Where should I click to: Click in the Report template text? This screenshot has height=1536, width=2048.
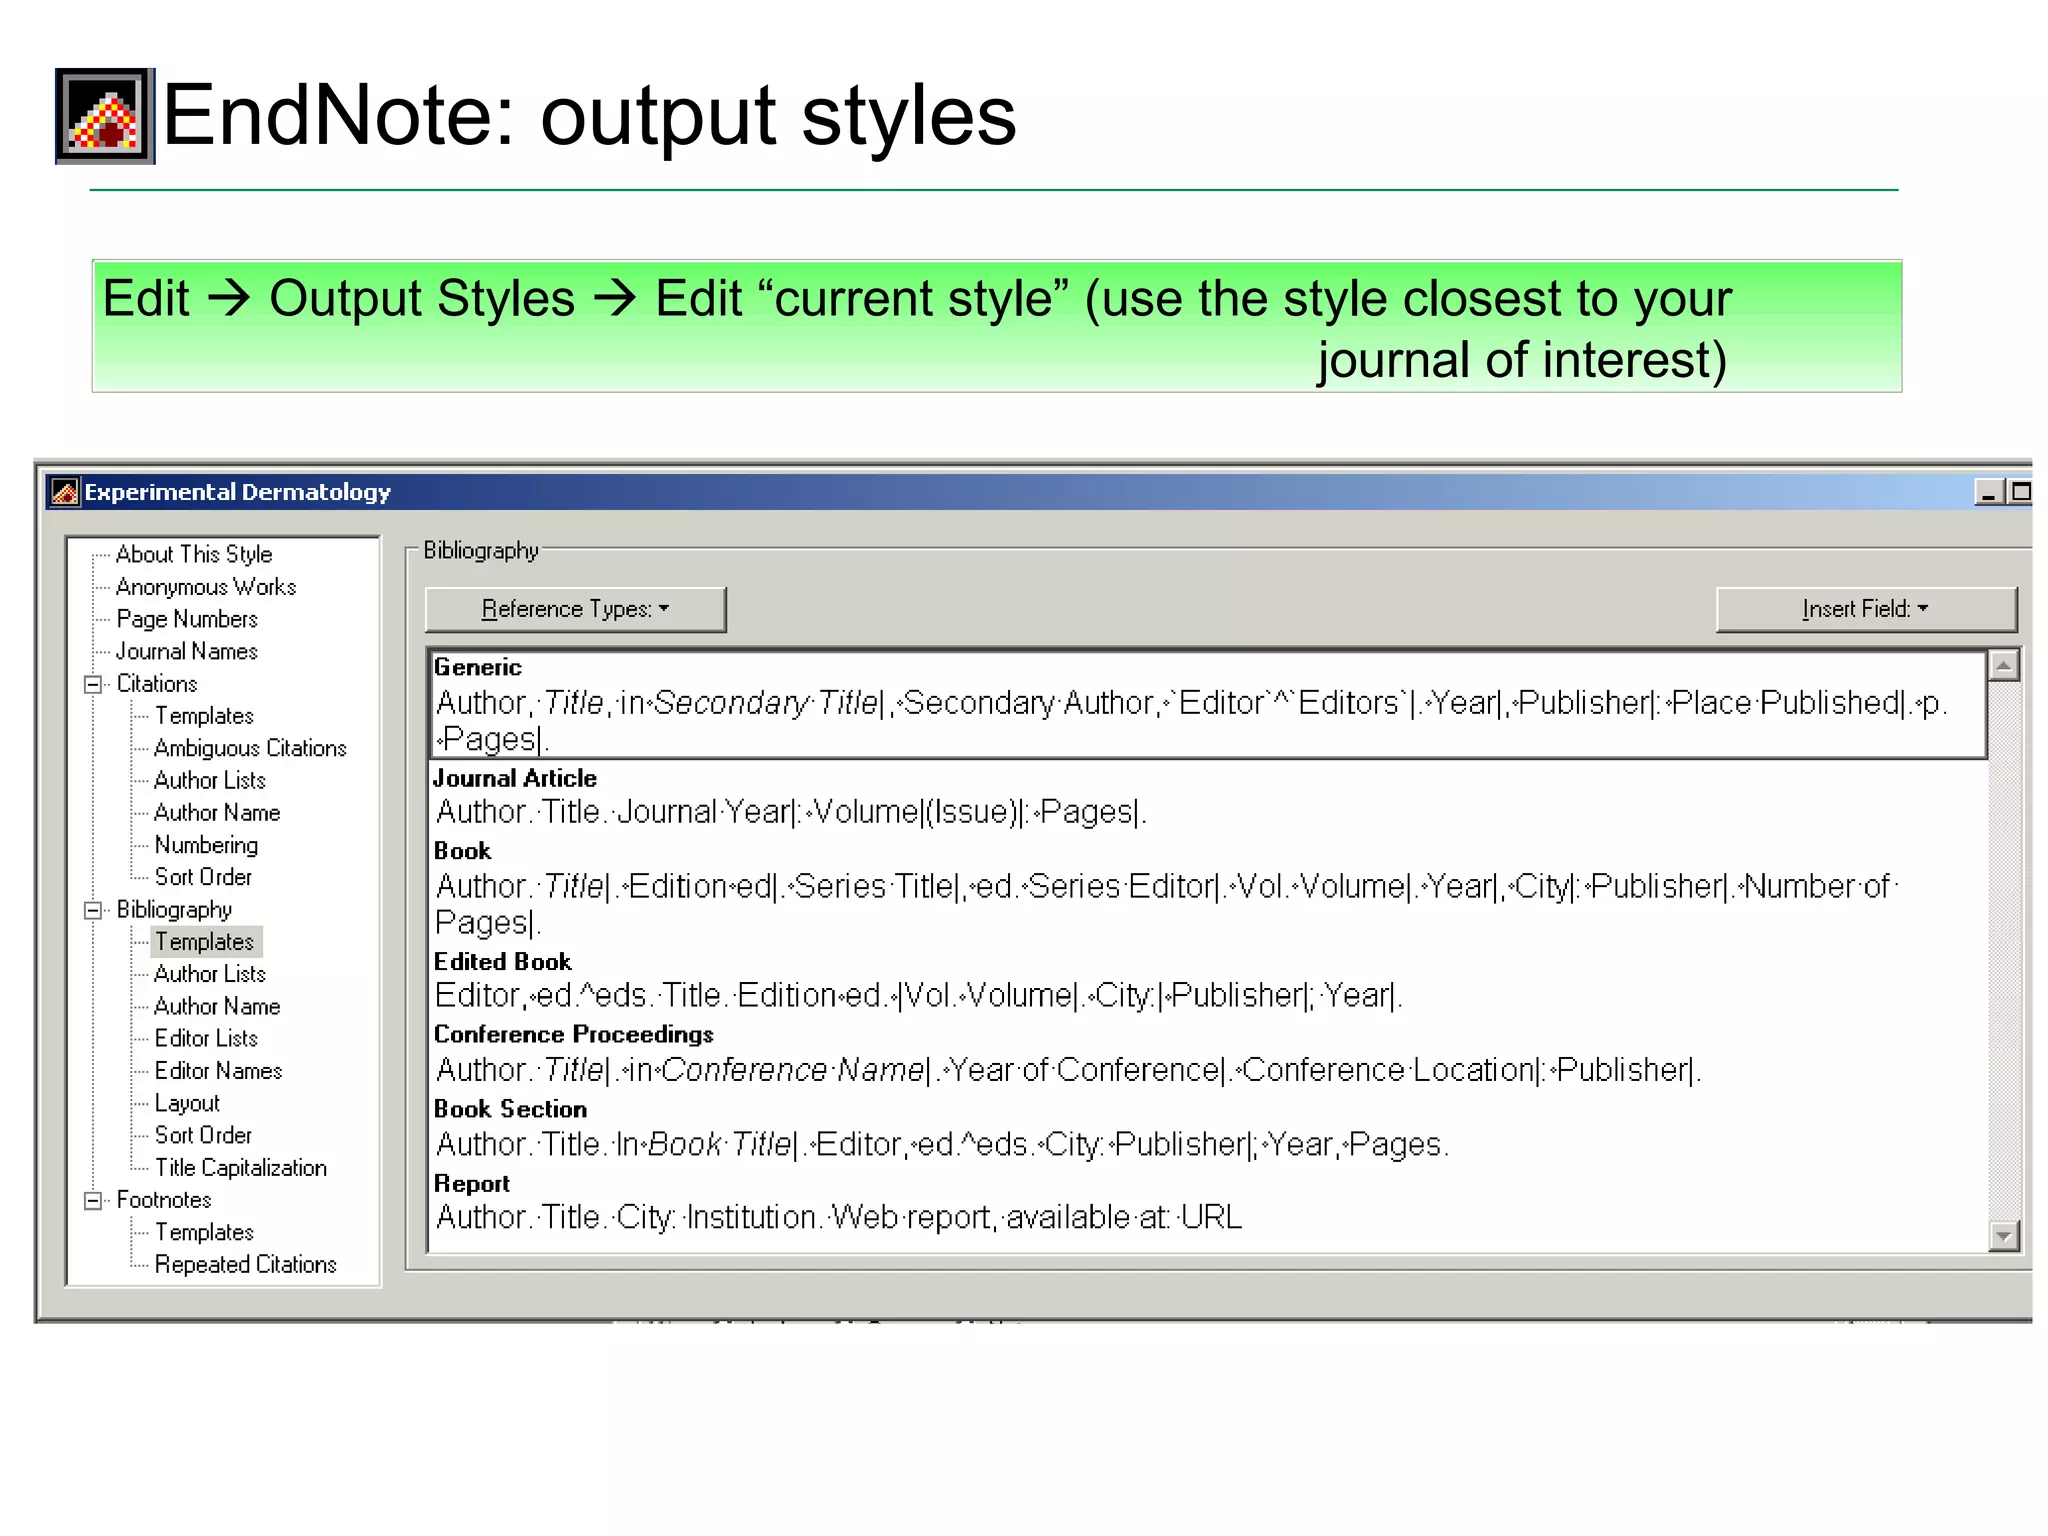tap(839, 1218)
